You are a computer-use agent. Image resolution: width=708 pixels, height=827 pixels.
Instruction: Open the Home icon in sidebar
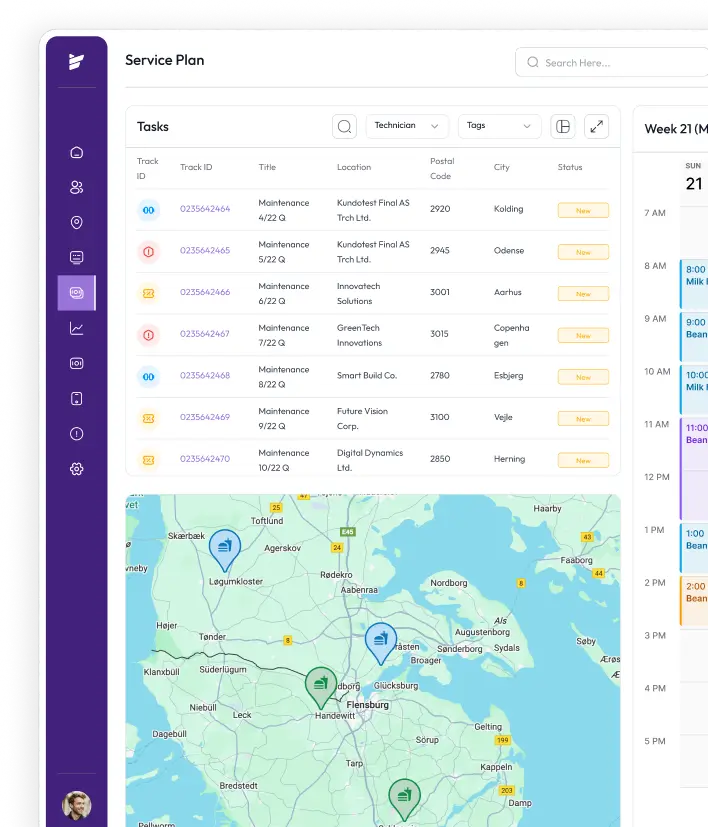tap(77, 153)
